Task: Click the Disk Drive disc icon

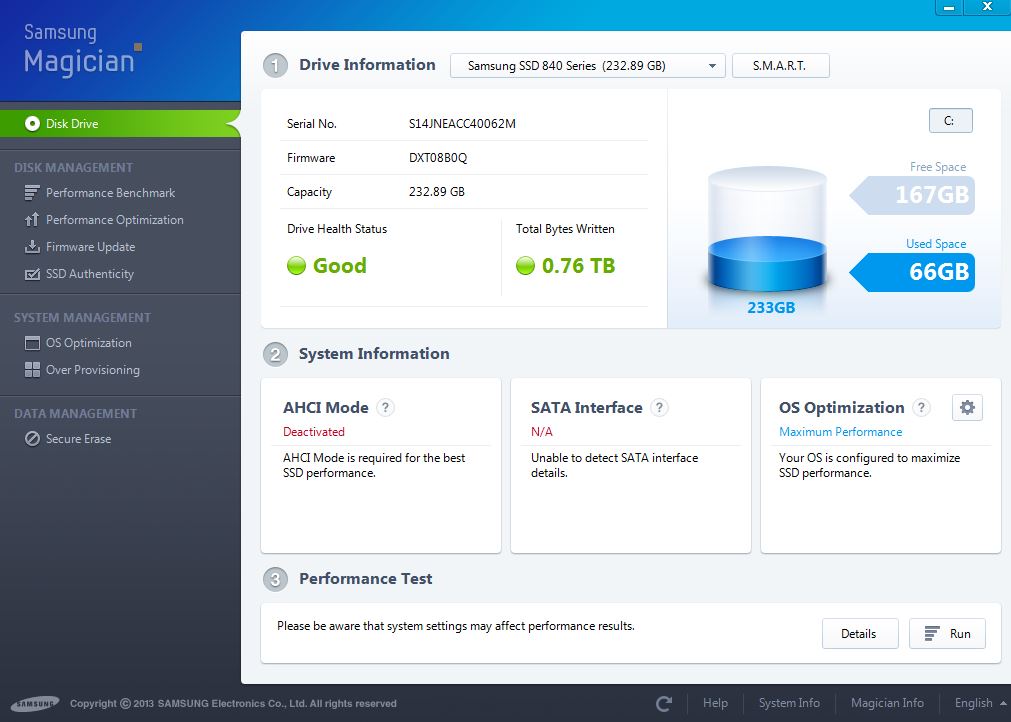Action: pyautogui.click(x=32, y=124)
